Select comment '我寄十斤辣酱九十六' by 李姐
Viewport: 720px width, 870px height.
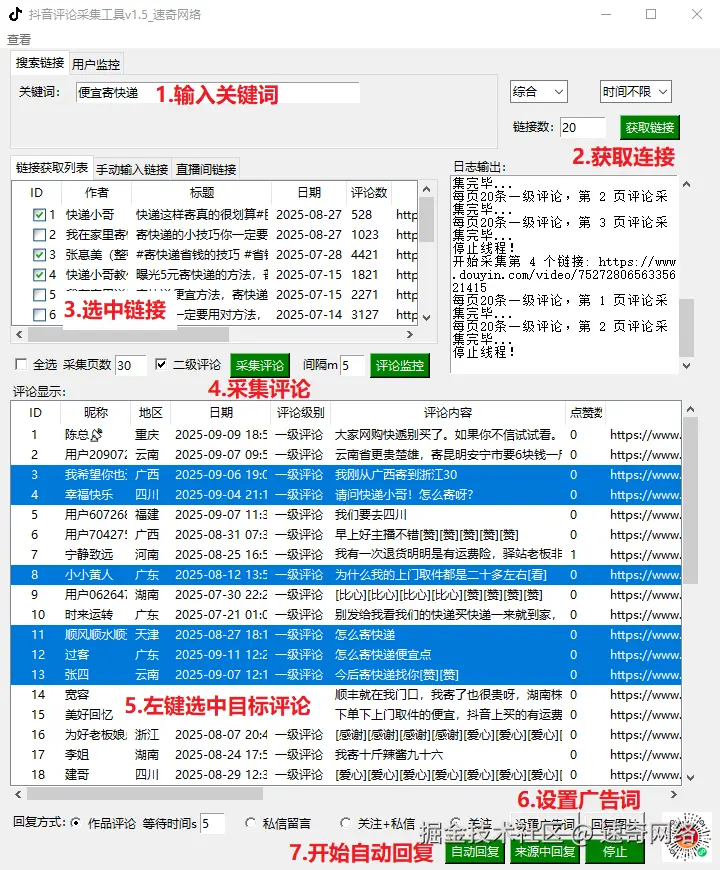coord(346,754)
